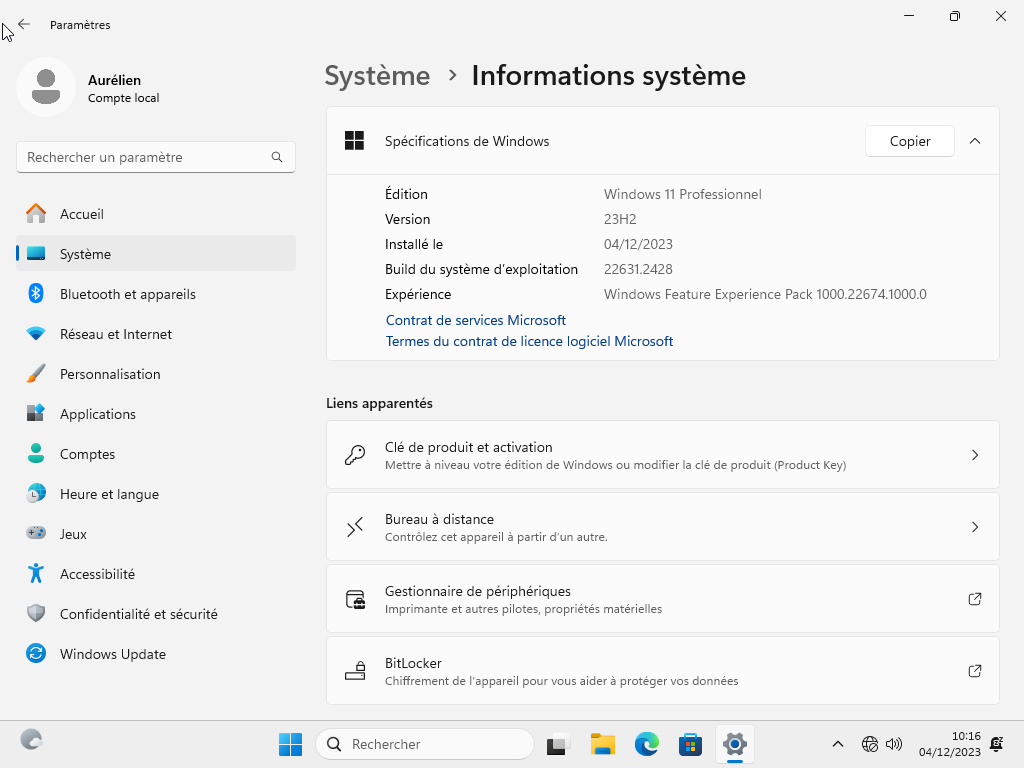Click the gamepad icon for Jeux

tap(36, 533)
